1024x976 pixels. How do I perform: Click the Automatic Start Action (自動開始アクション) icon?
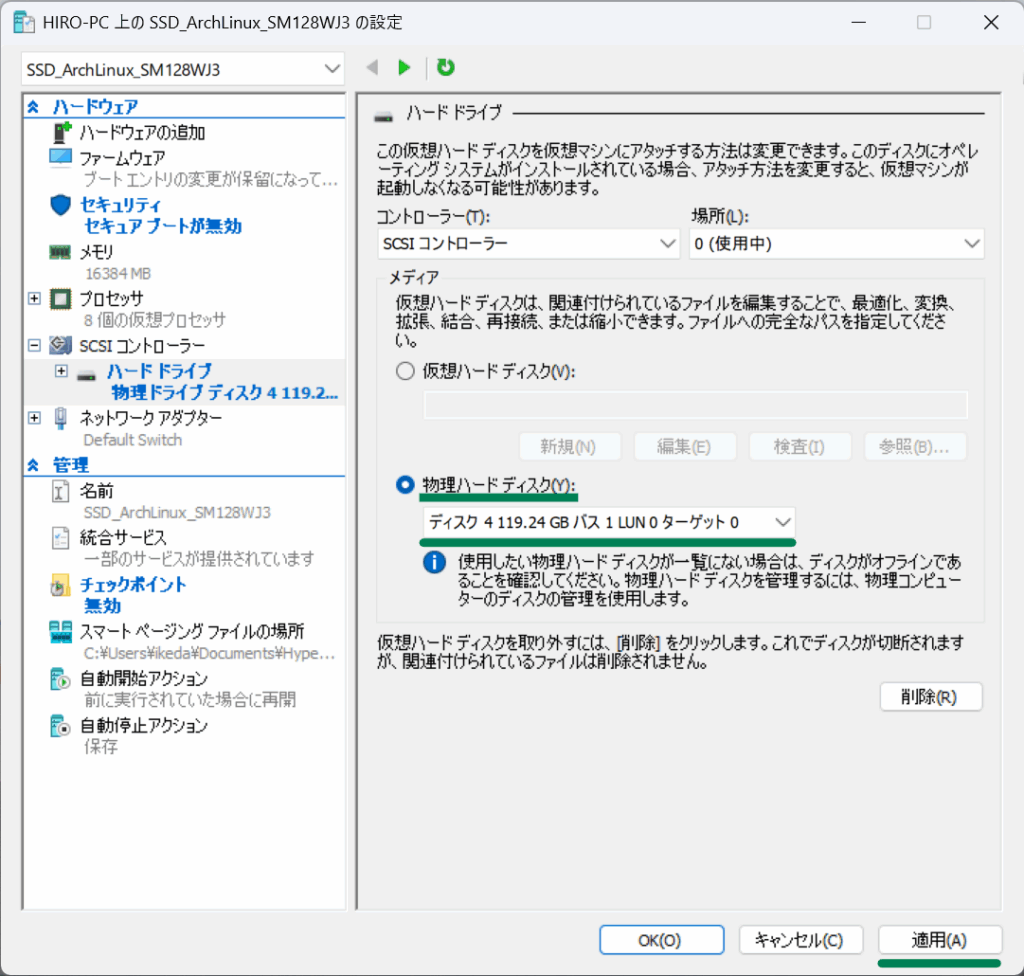tap(60, 679)
